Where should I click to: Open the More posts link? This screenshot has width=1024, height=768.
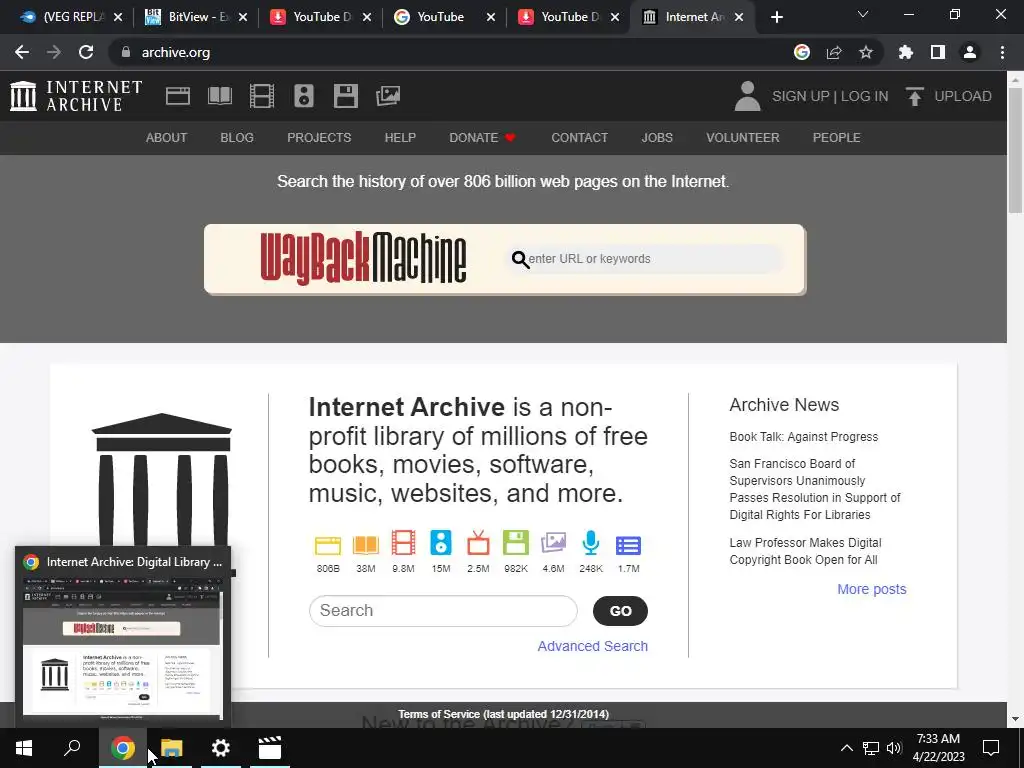872,589
